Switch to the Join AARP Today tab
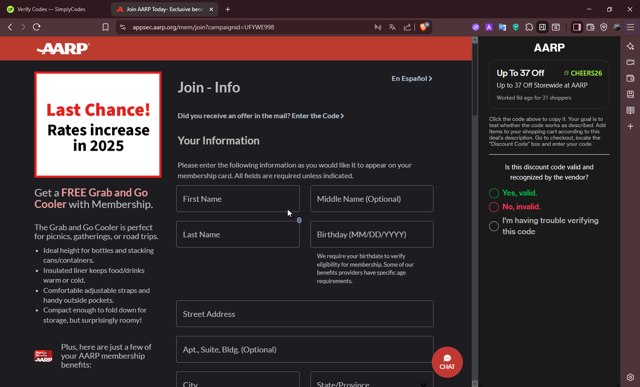Image resolution: width=640 pixels, height=387 pixels. (x=163, y=9)
